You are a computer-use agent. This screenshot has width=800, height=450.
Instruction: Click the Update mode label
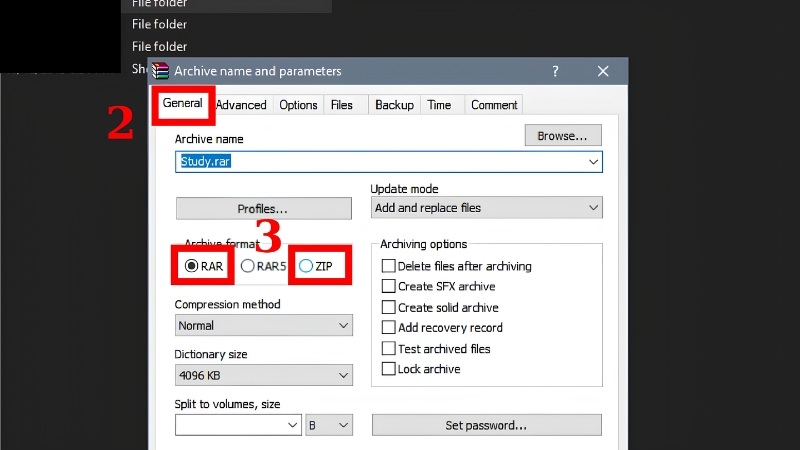coord(404,189)
